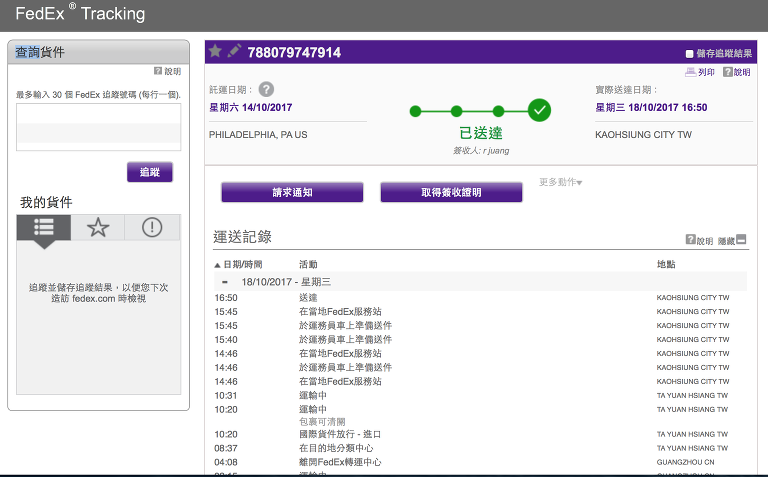Viewport: 768px width, 477px height.
Task: Open 說明 help next to 列印
Action: coord(735,72)
